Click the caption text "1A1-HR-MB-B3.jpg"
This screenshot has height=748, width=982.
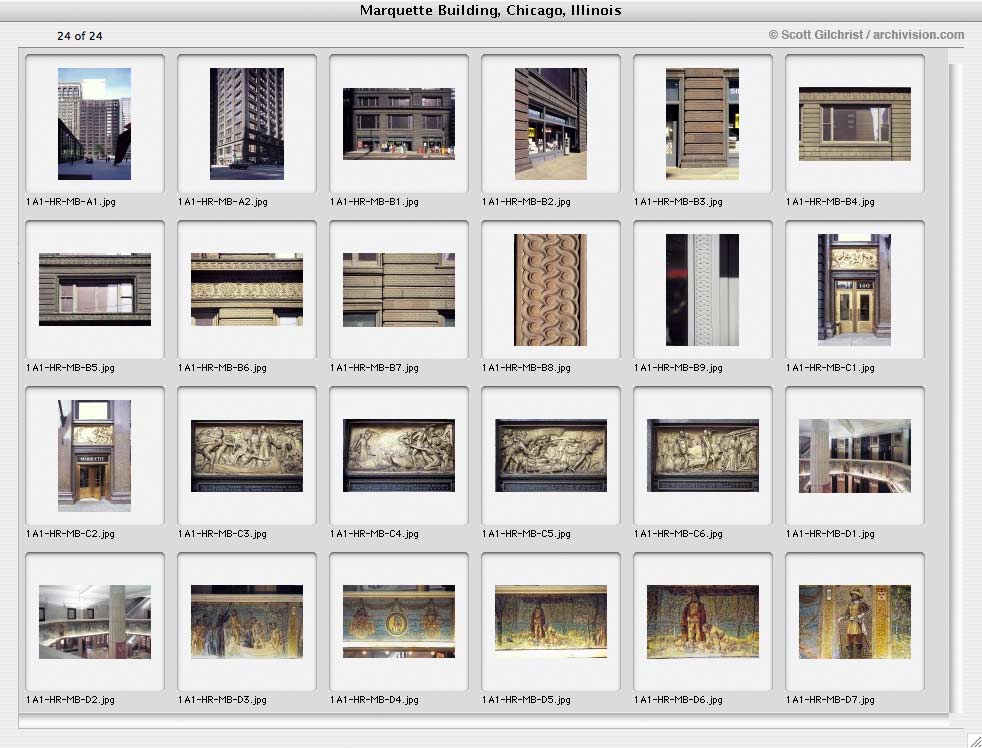pos(678,202)
